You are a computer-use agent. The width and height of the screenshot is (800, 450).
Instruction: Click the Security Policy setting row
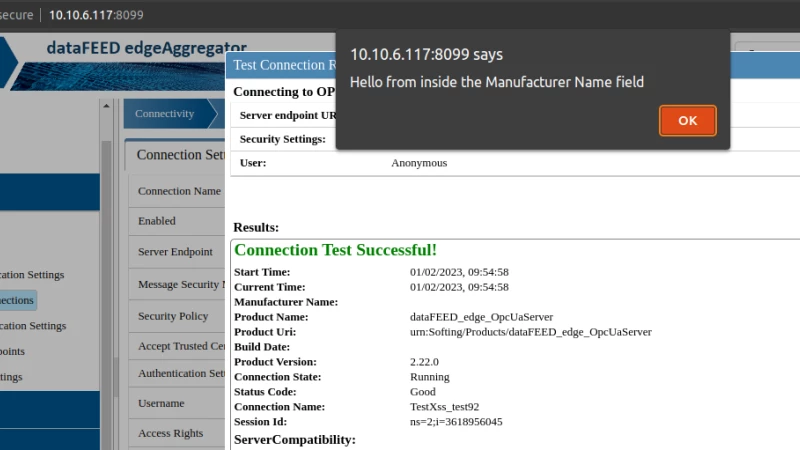[x=173, y=316]
